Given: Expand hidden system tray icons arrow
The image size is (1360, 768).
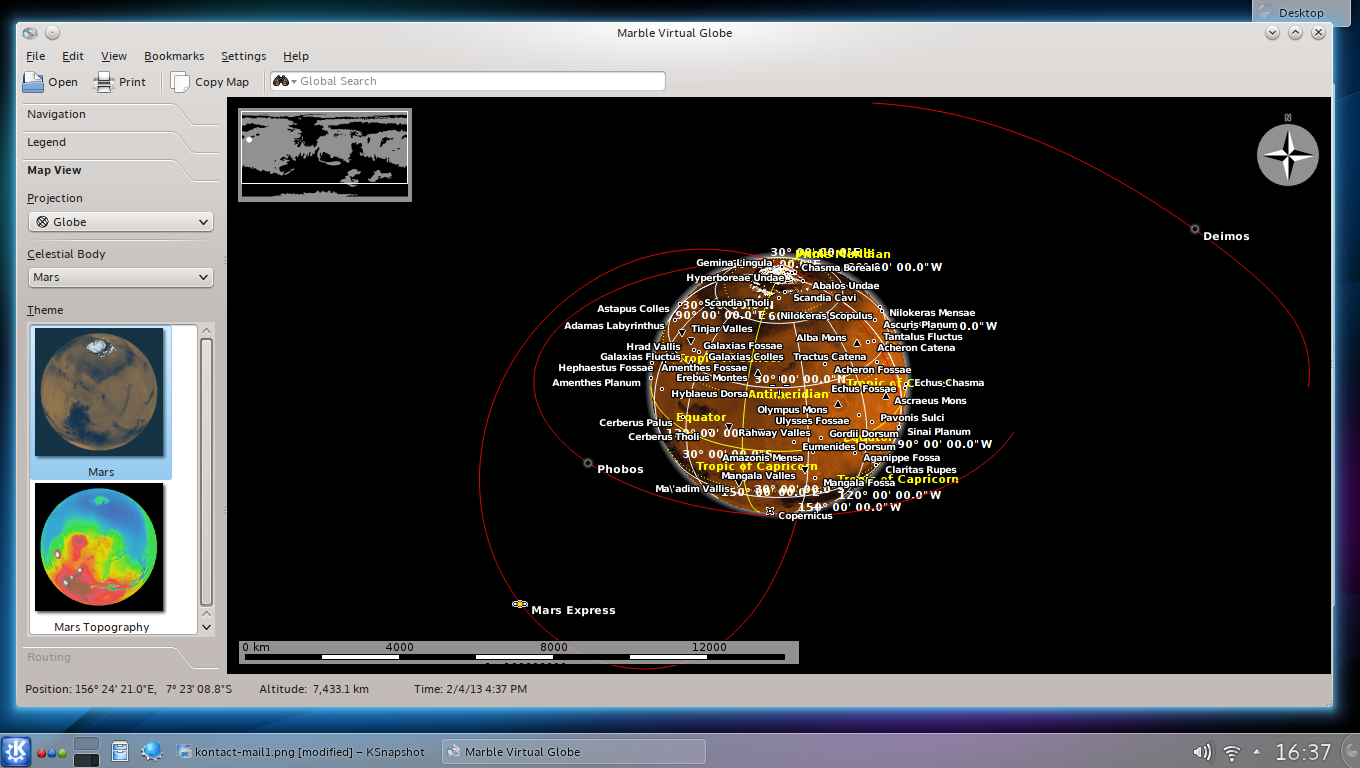Looking at the screenshot, I should [1255, 752].
